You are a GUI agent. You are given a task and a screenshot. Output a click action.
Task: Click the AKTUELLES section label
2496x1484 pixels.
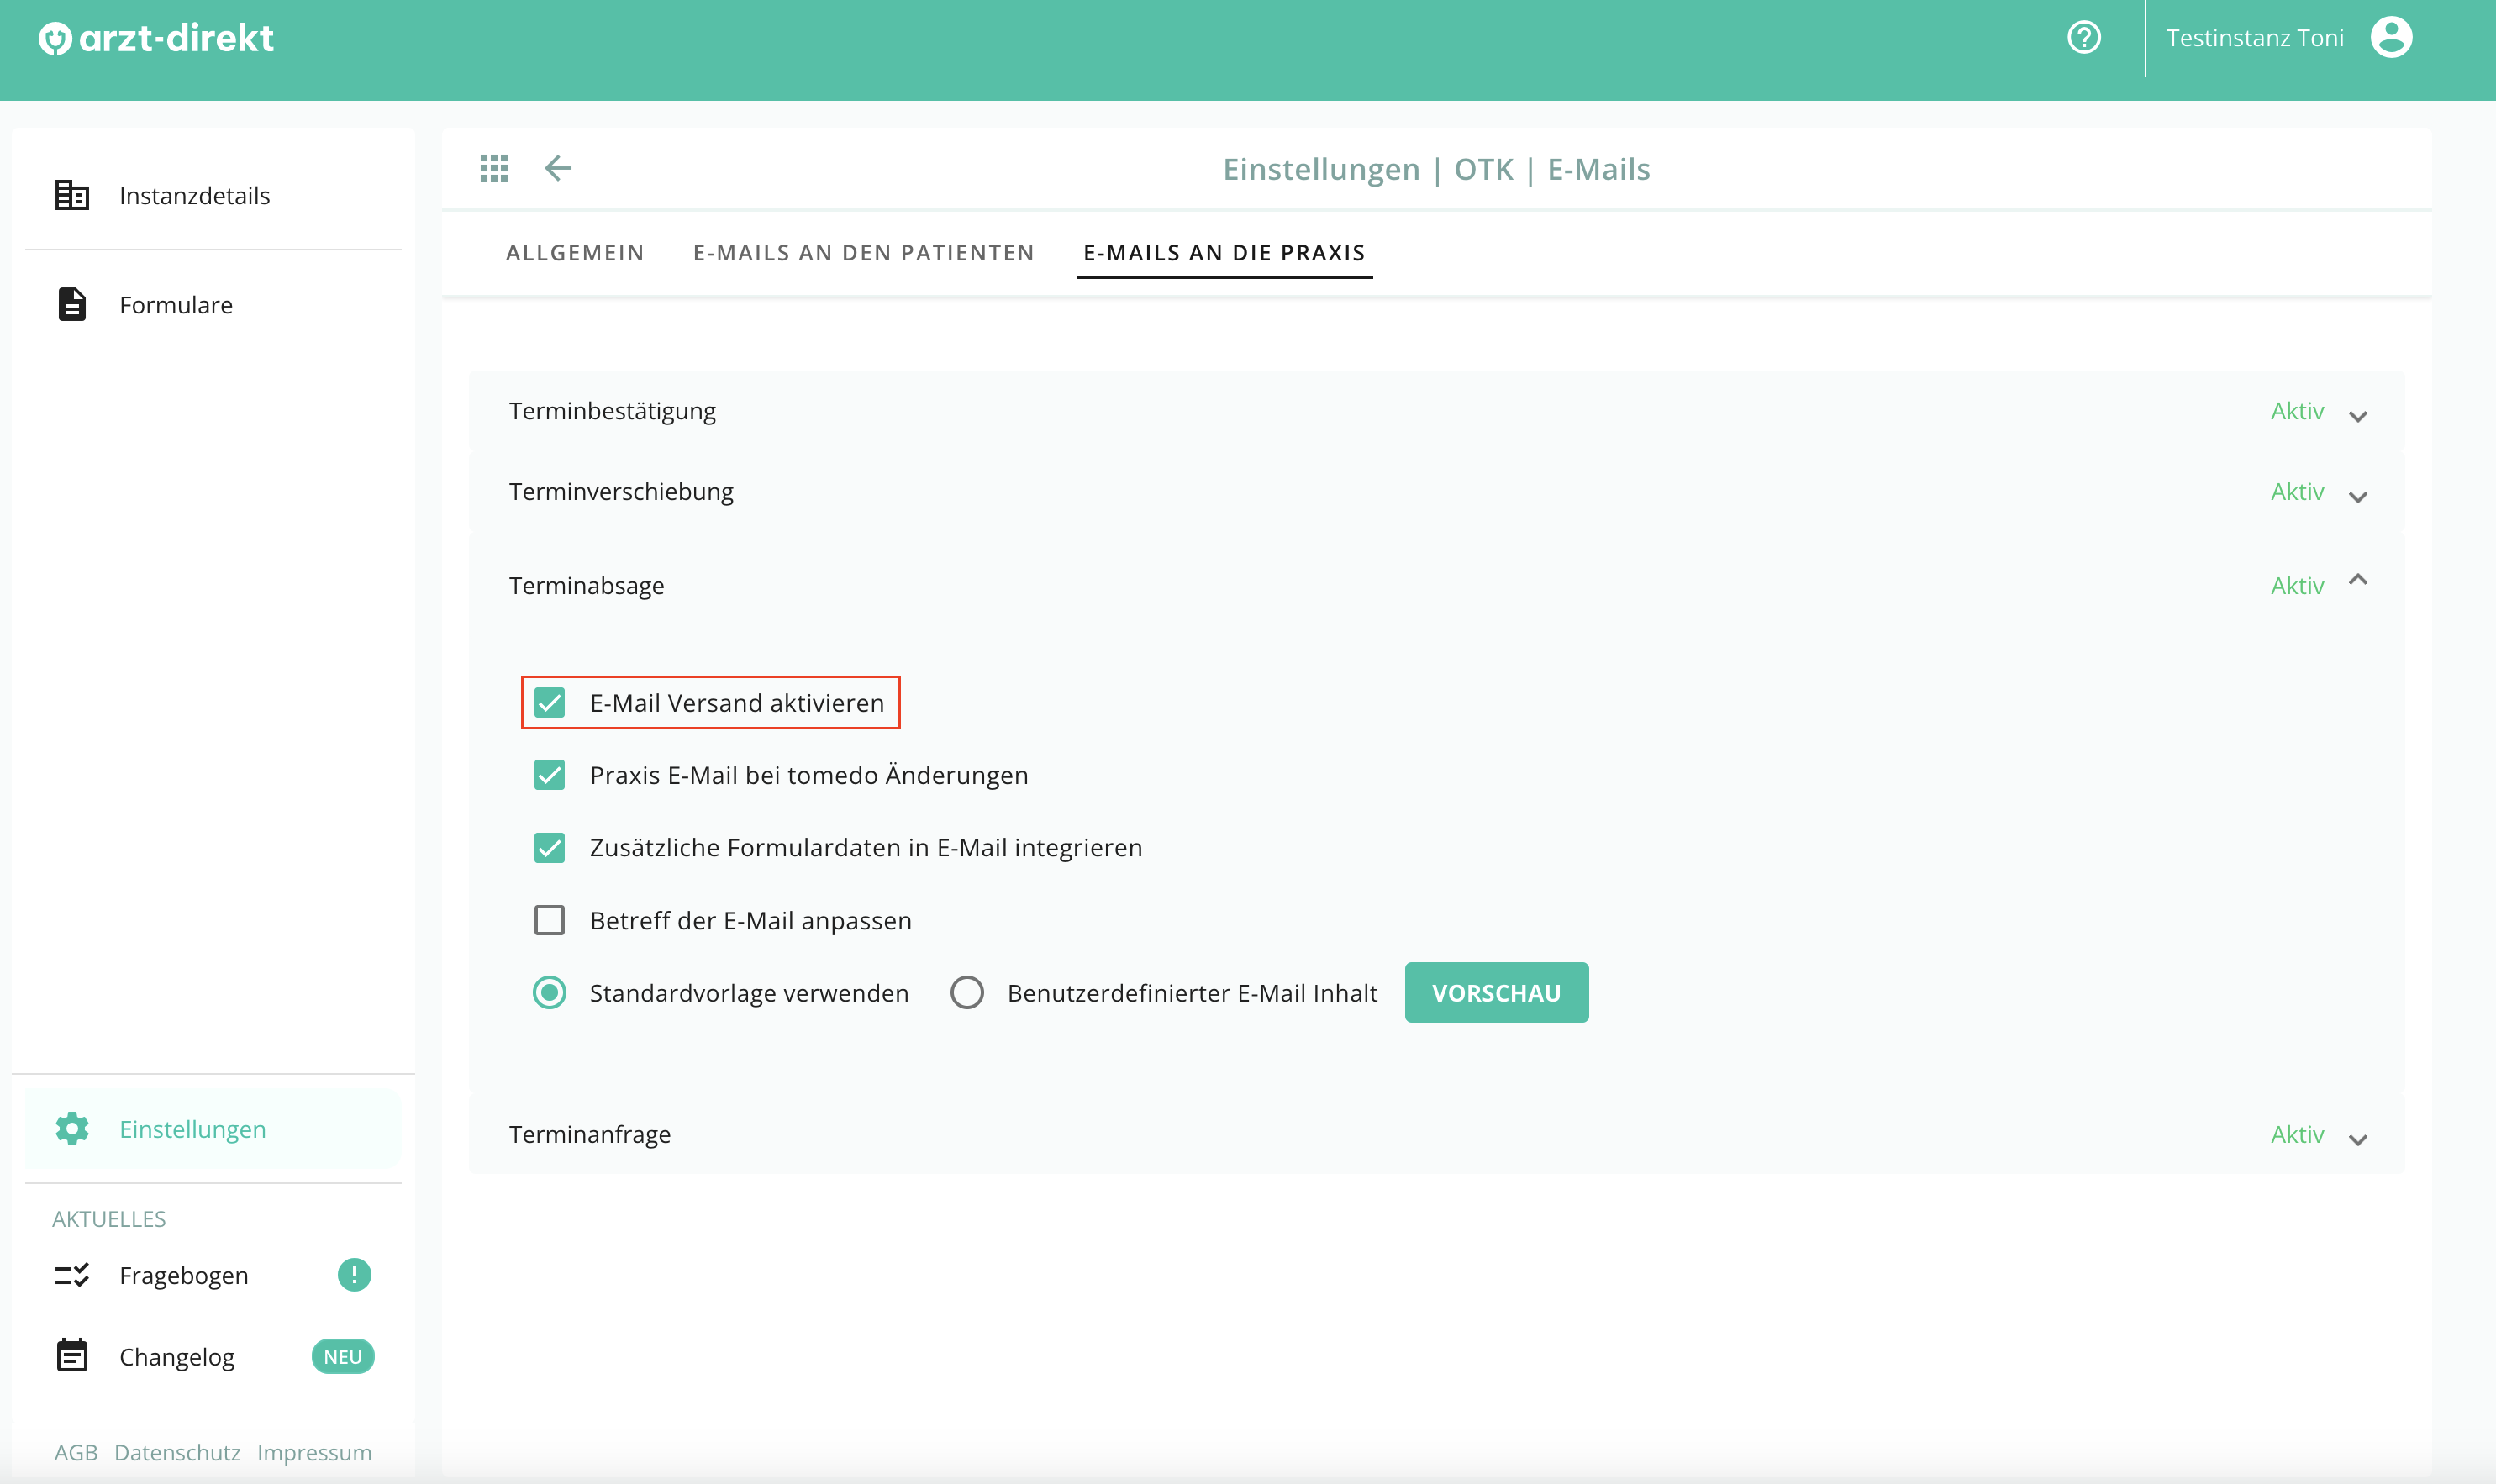pos(109,1219)
